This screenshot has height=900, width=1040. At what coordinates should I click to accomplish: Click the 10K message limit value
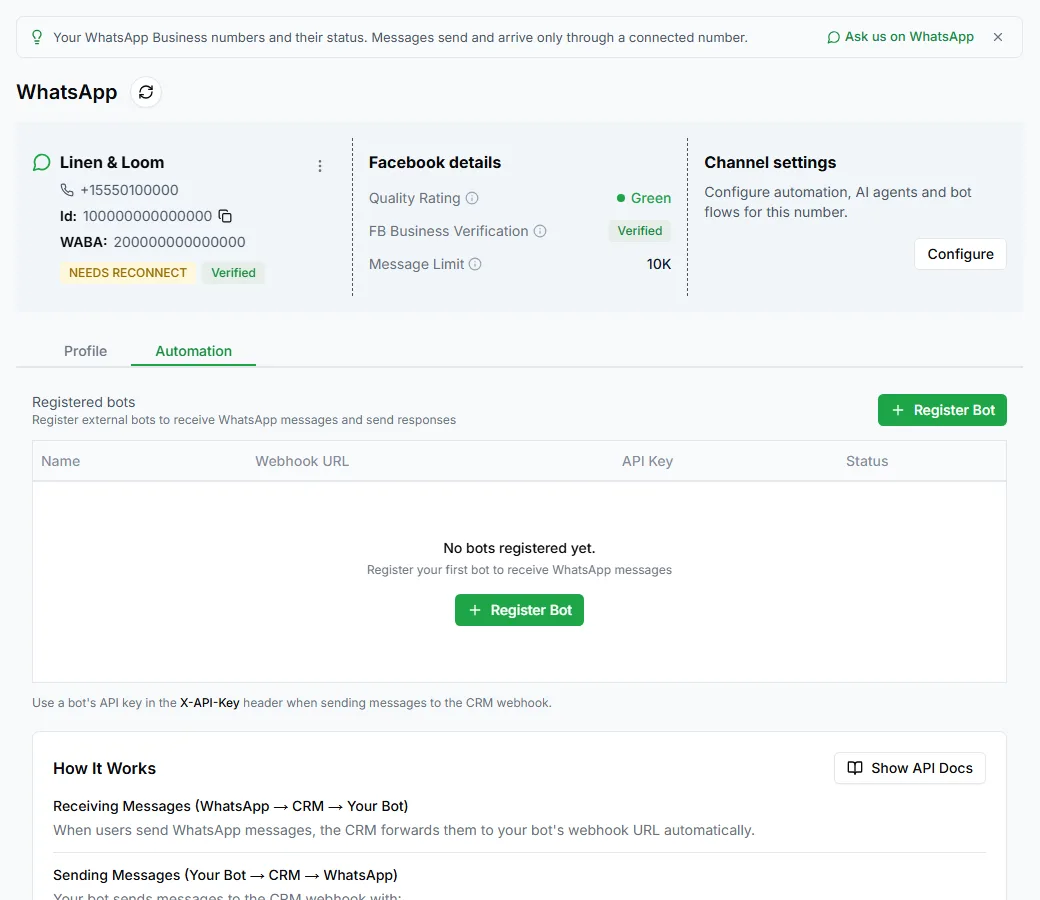click(659, 264)
